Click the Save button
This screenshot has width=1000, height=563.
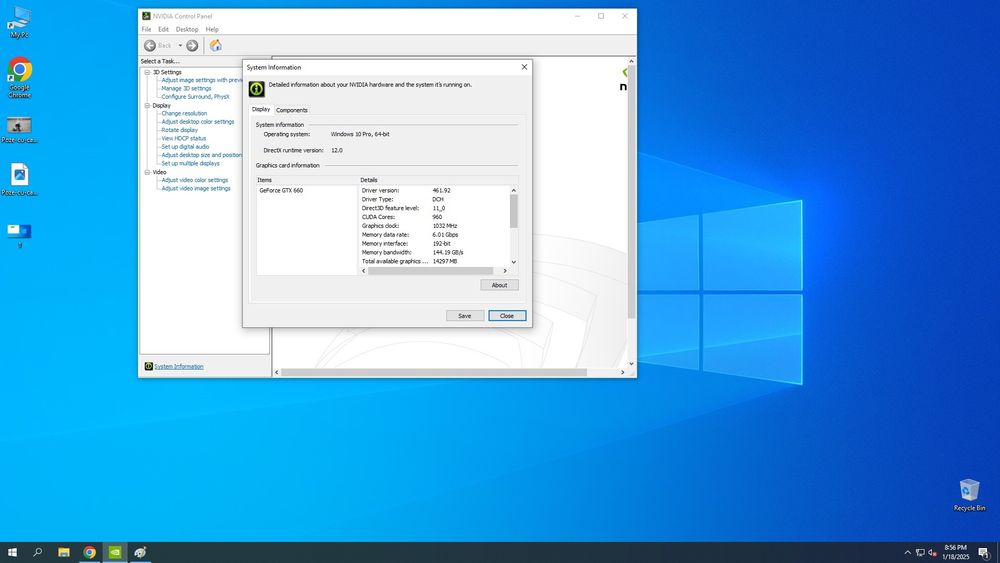tap(465, 316)
